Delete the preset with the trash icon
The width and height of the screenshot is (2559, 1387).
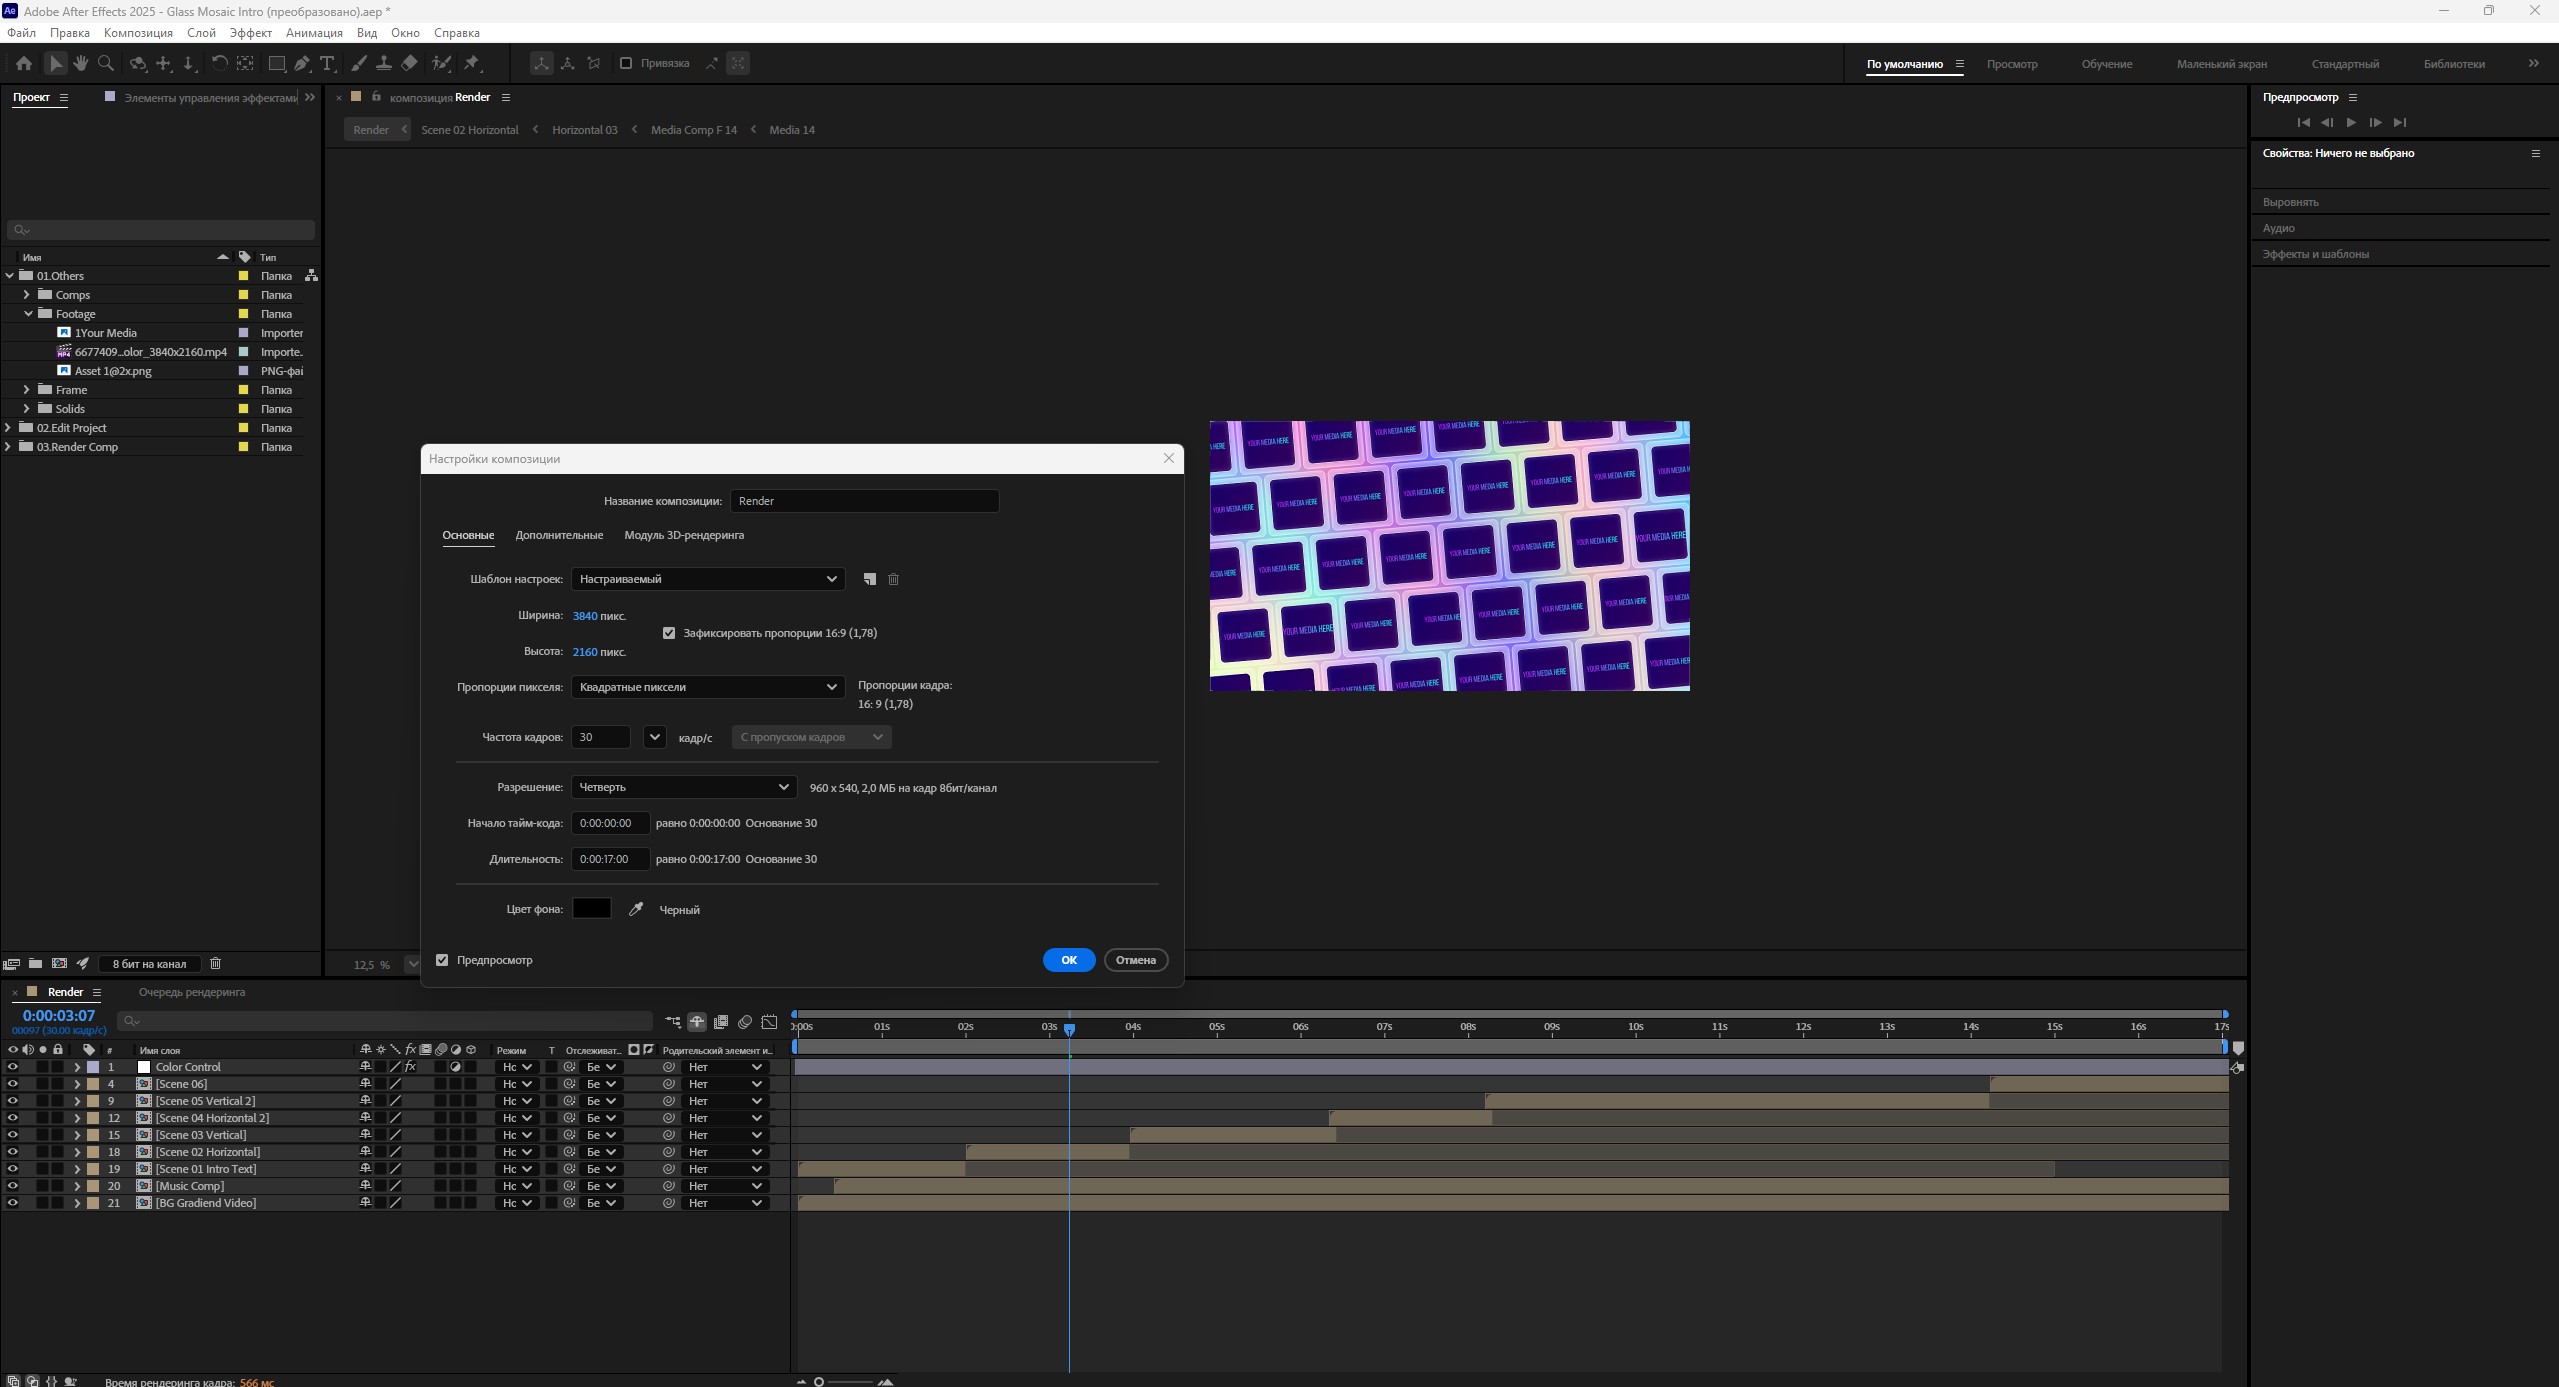click(893, 579)
